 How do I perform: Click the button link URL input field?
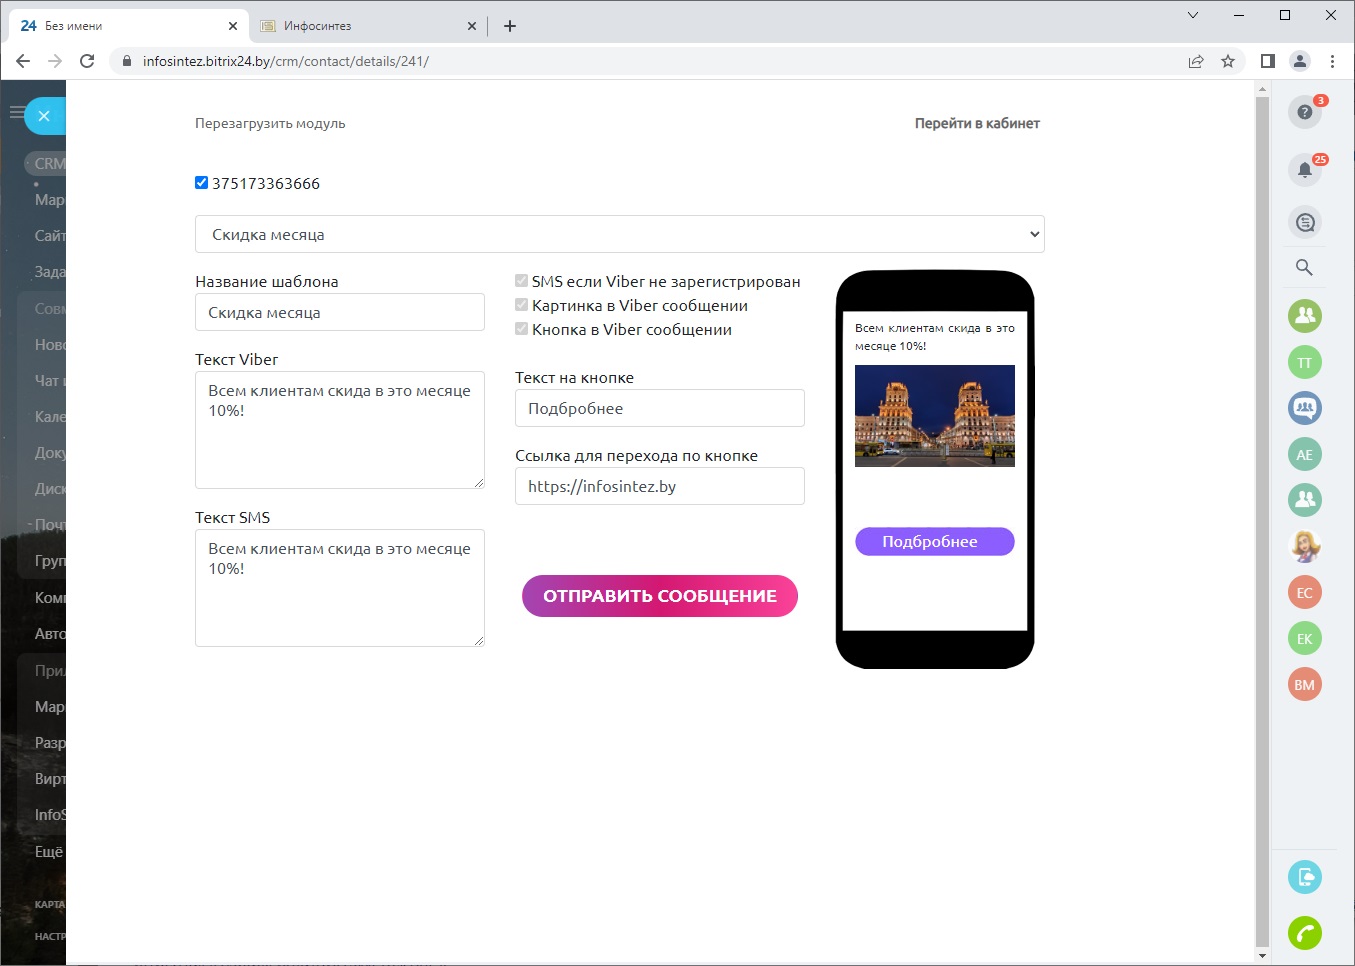tap(659, 486)
